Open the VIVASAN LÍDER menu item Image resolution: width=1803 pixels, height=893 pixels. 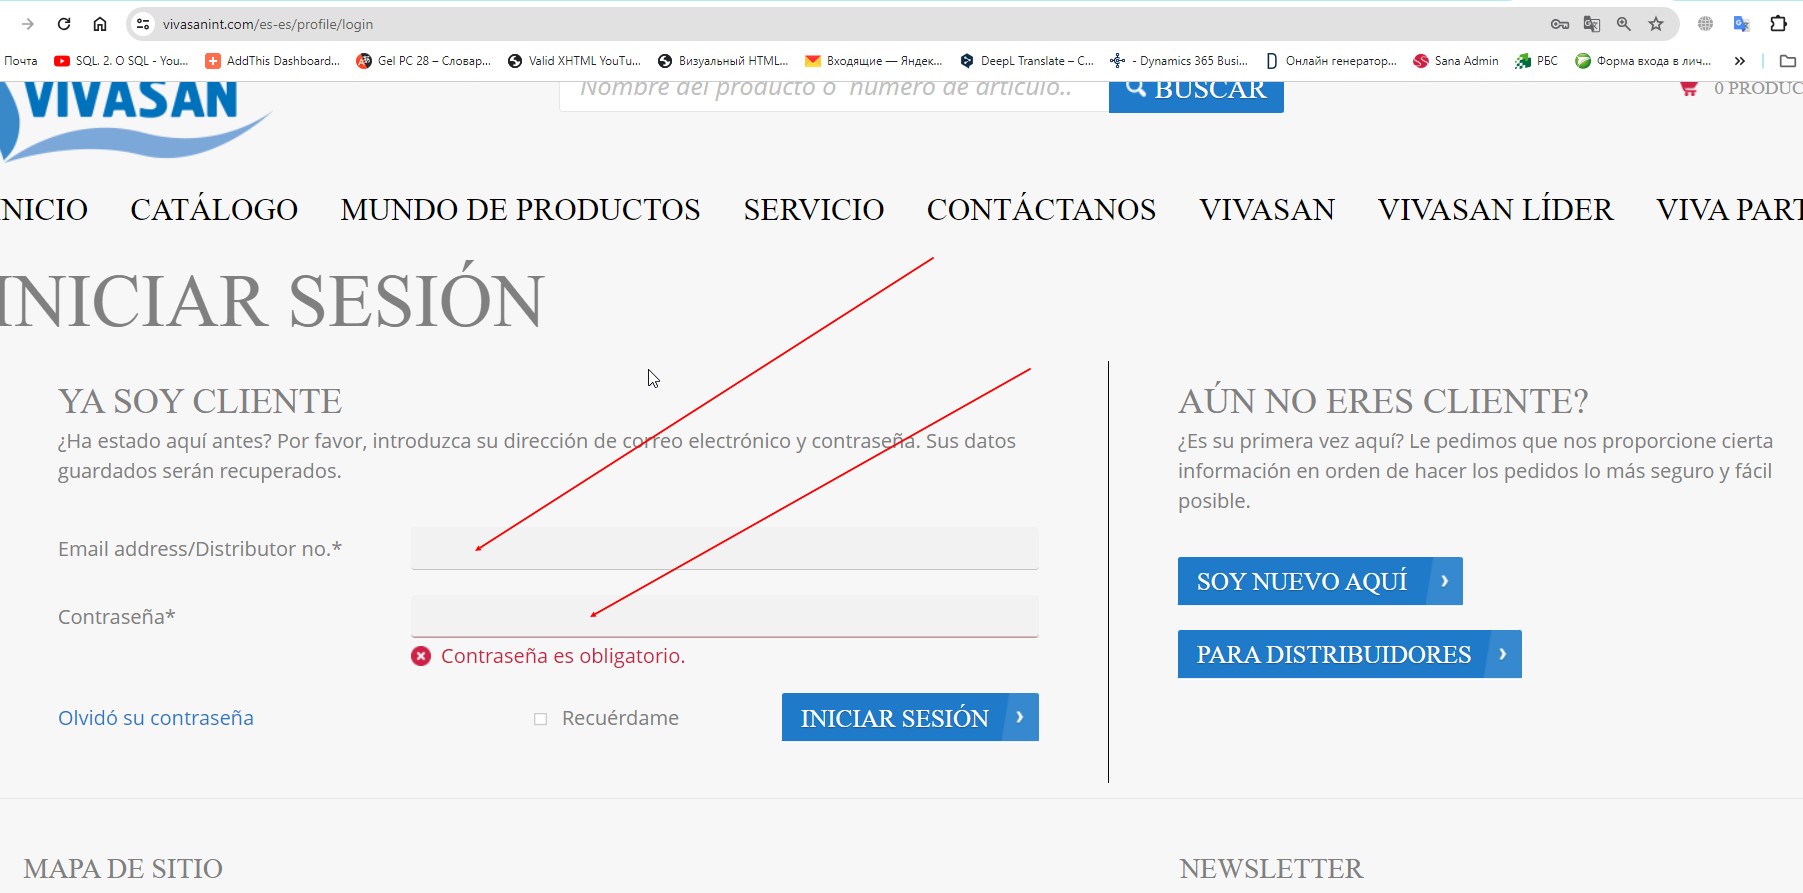click(1495, 209)
